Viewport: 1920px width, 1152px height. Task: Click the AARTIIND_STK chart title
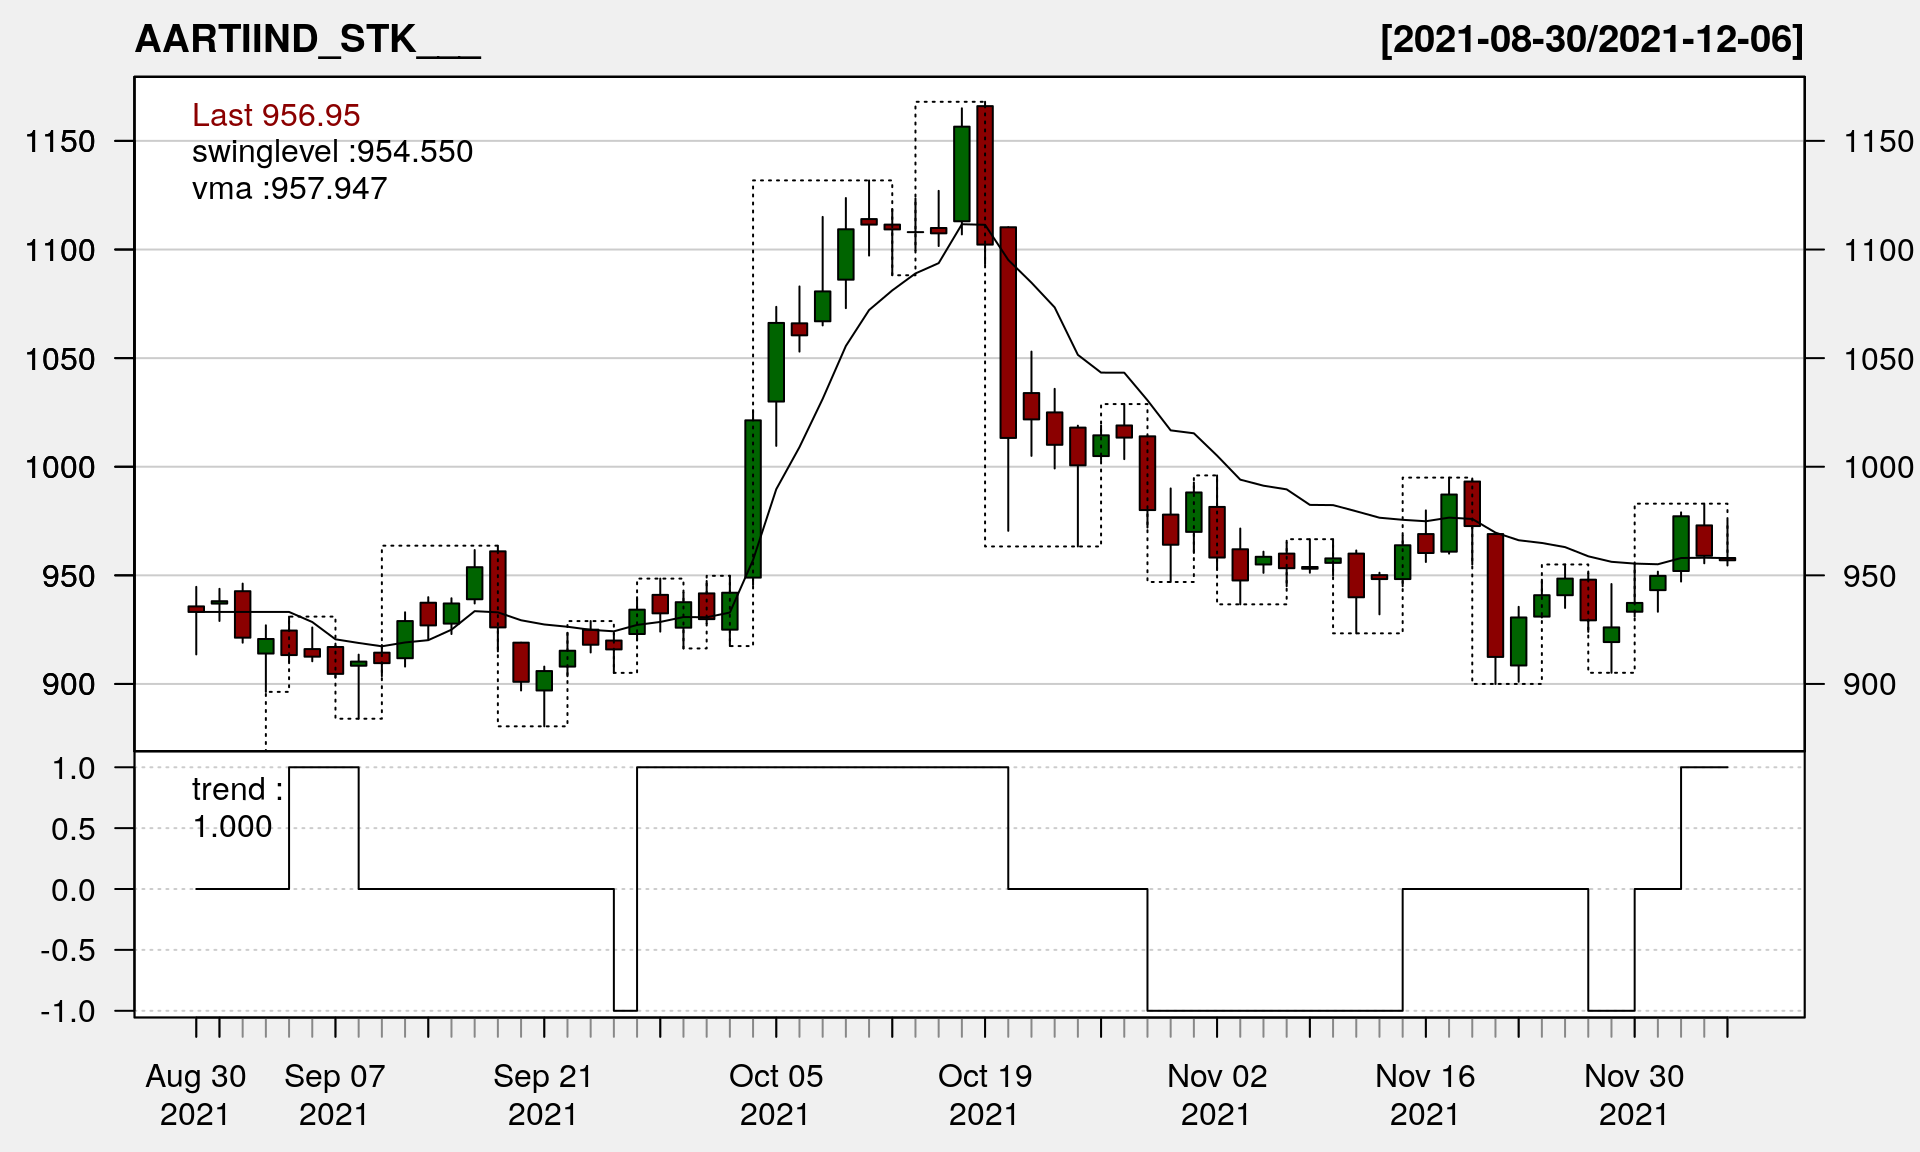pos(307,39)
